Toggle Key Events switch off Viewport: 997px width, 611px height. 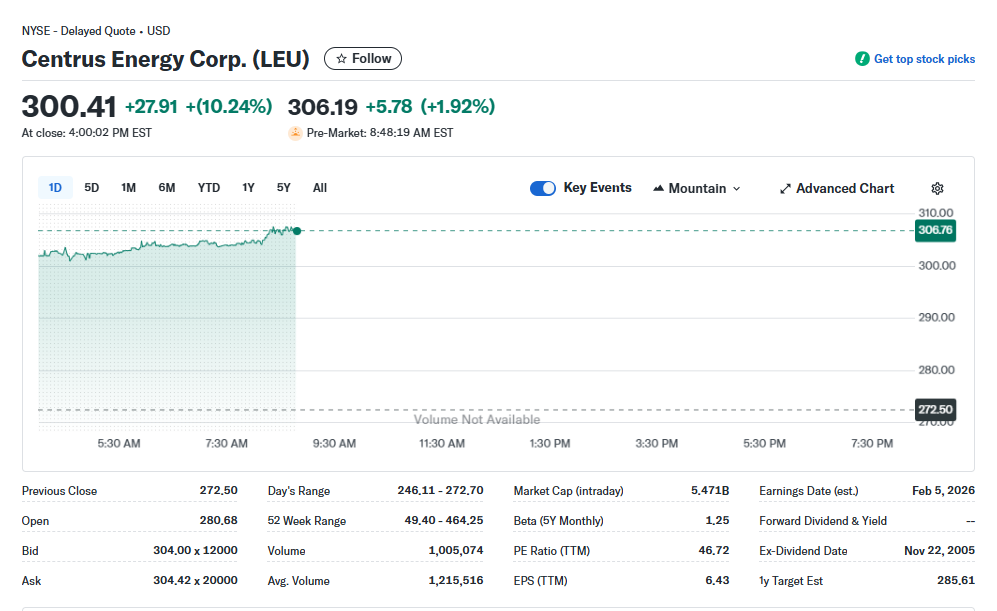coord(543,188)
